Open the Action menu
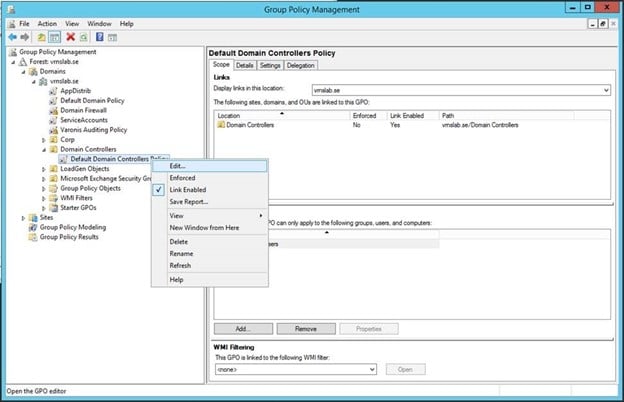 [x=47, y=23]
